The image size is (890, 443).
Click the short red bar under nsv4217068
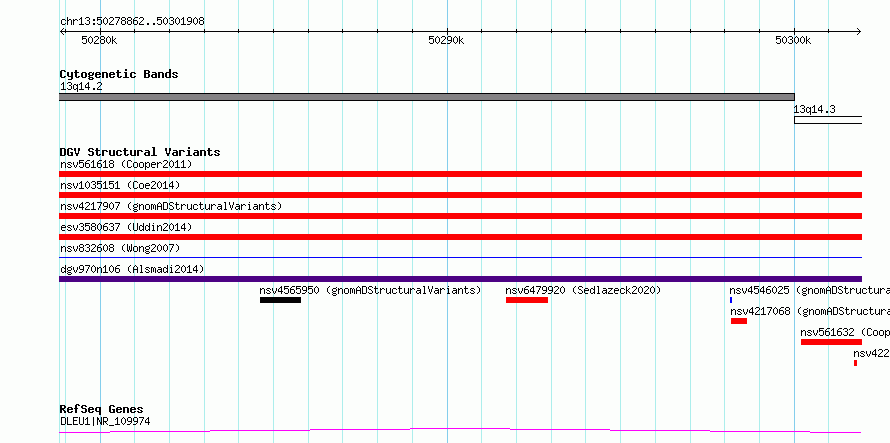tap(739, 321)
